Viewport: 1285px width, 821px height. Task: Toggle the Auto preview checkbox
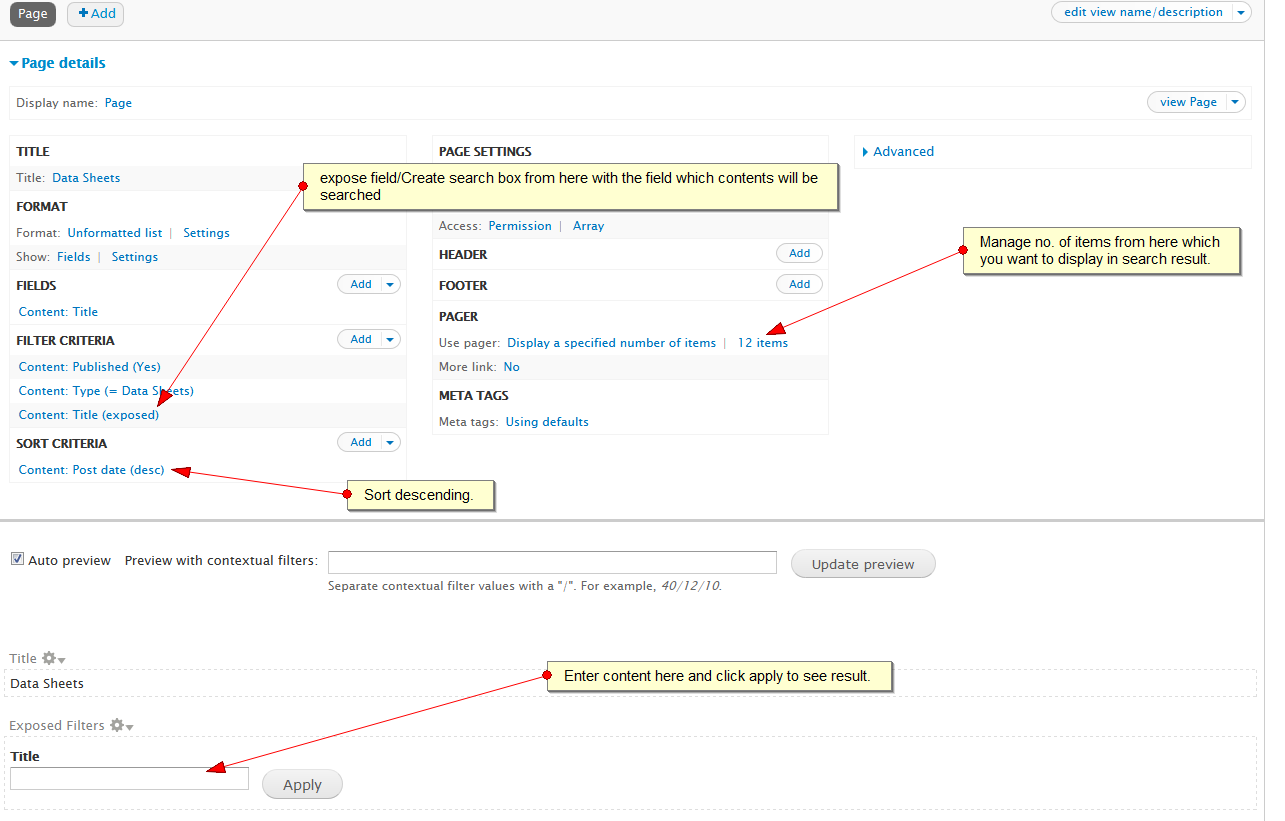17,558
